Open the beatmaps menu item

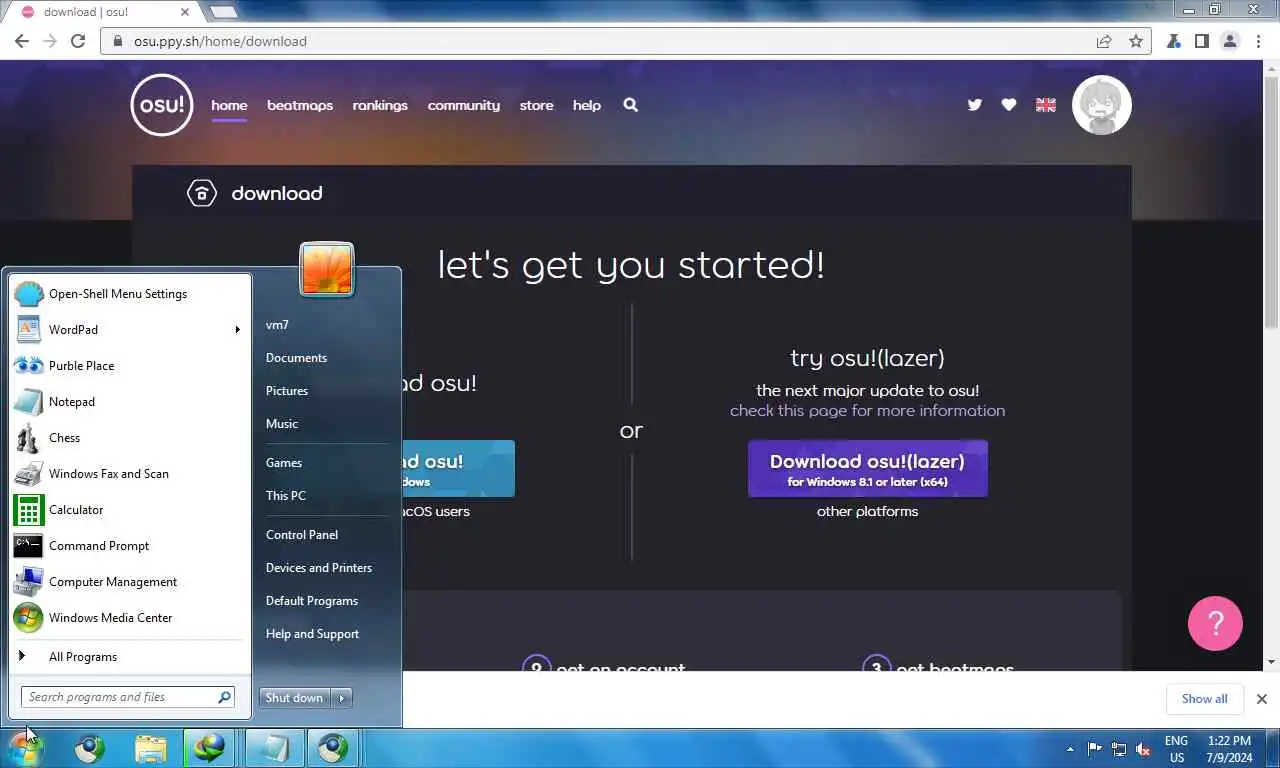tap(300, 105)
